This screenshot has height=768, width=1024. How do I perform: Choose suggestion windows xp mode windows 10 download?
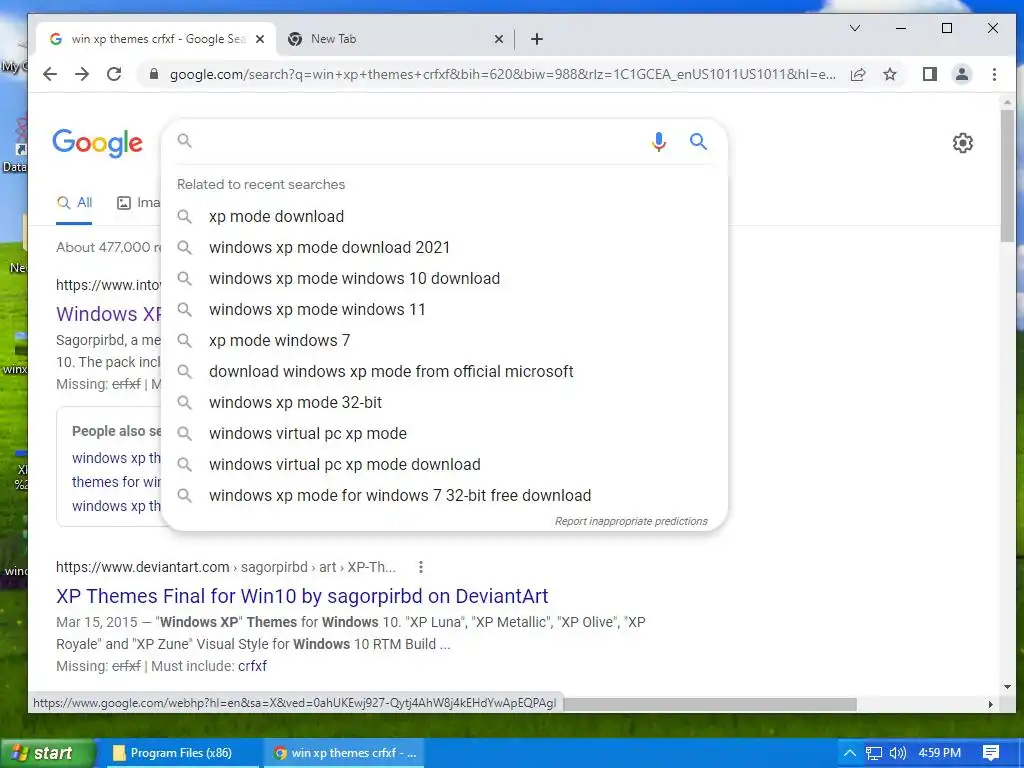(444, 278)
